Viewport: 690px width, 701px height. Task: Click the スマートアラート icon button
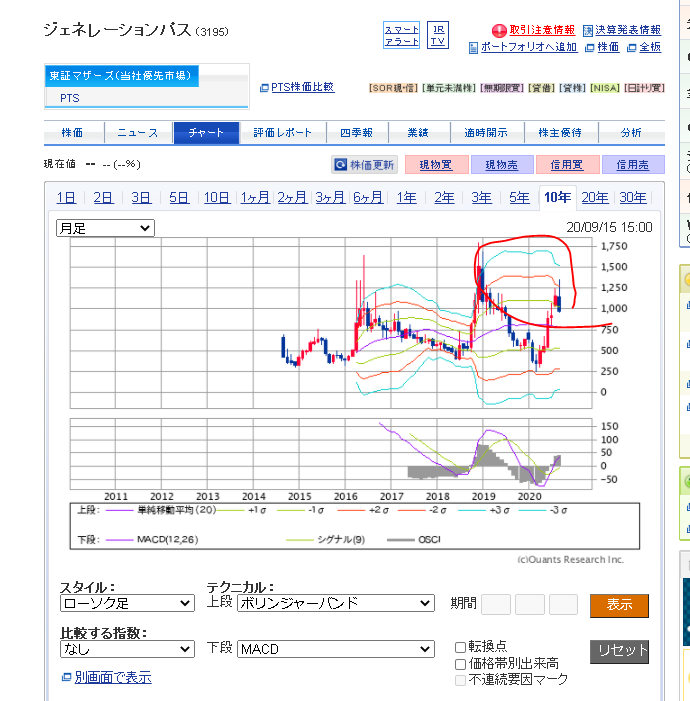pyautogui.click(x=401, y=35)
